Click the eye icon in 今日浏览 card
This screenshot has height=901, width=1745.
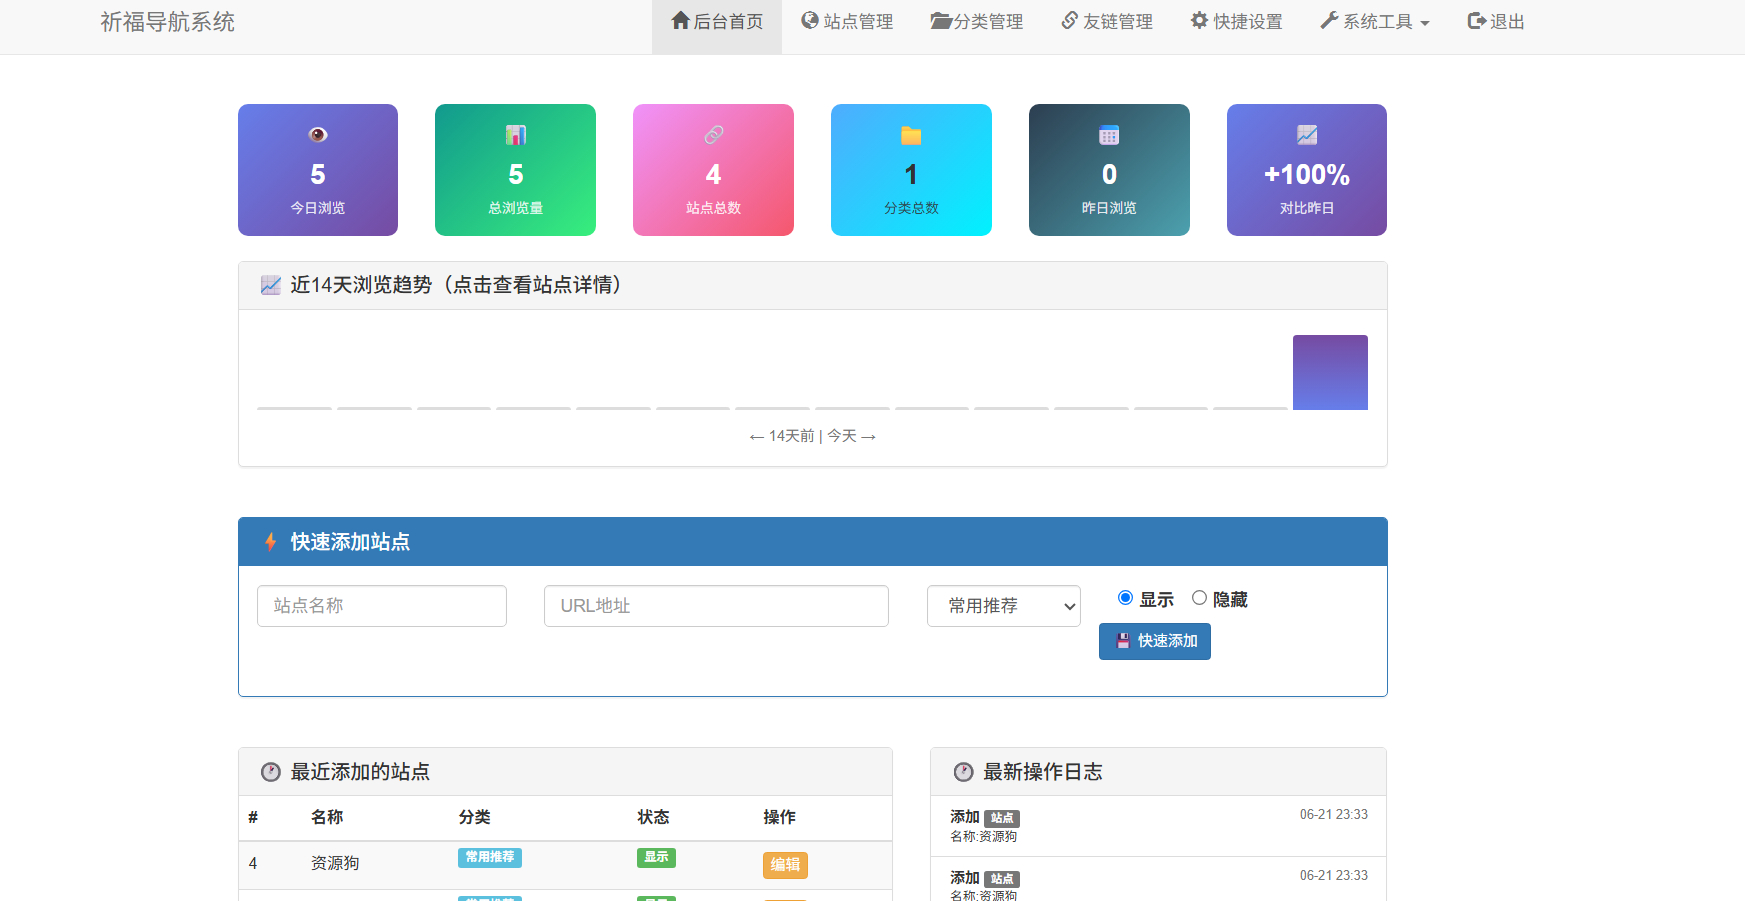[318, 135]
